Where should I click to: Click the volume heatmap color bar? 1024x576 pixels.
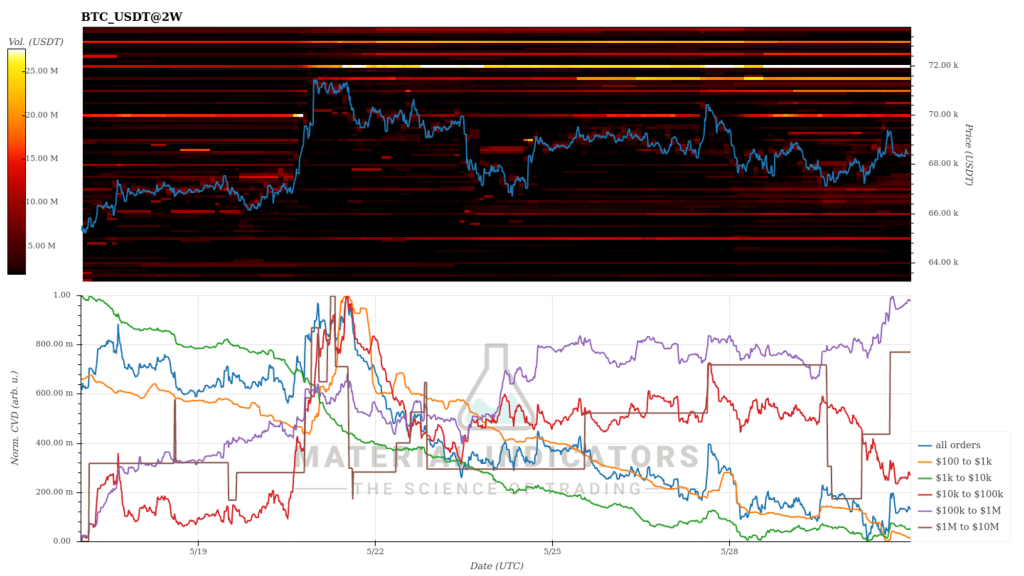coord(17,161)
